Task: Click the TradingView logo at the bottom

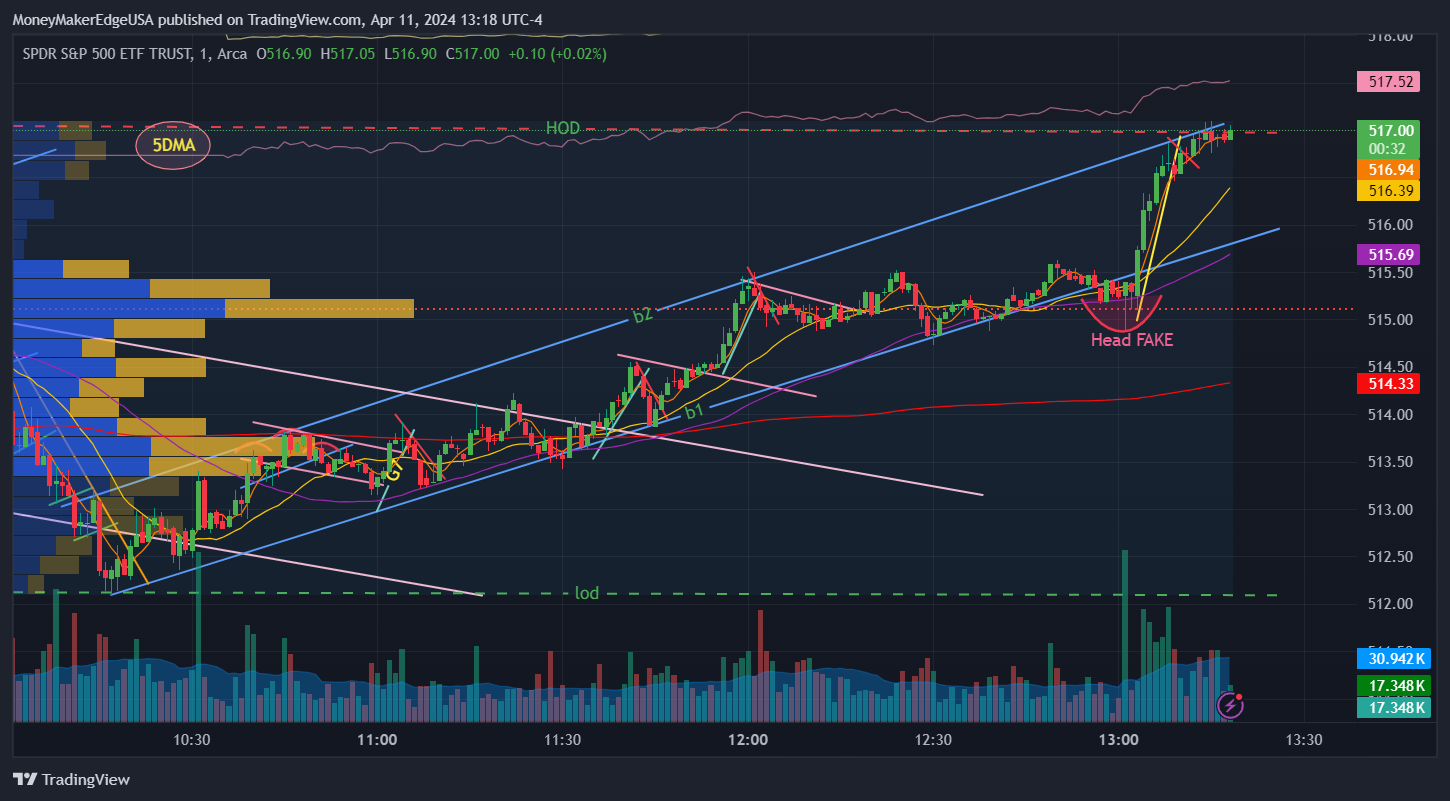Action: point(71,779)
